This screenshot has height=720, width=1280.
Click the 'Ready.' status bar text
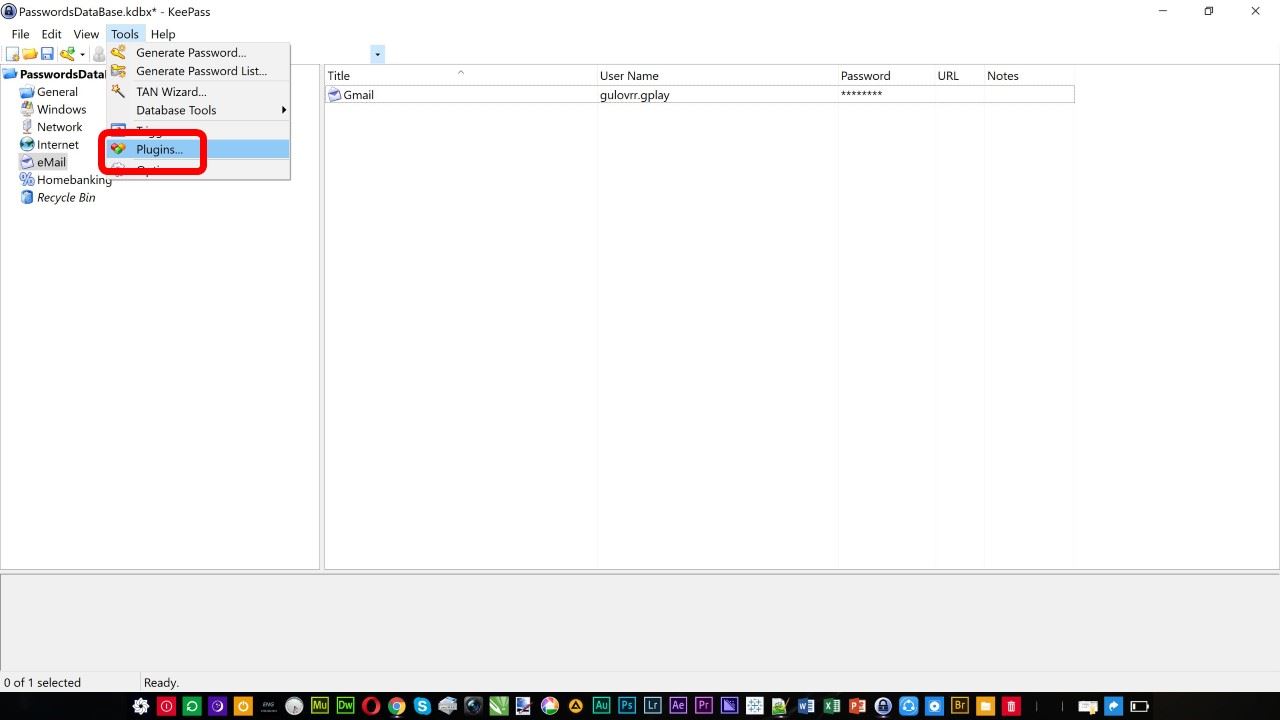coord(161,683)
